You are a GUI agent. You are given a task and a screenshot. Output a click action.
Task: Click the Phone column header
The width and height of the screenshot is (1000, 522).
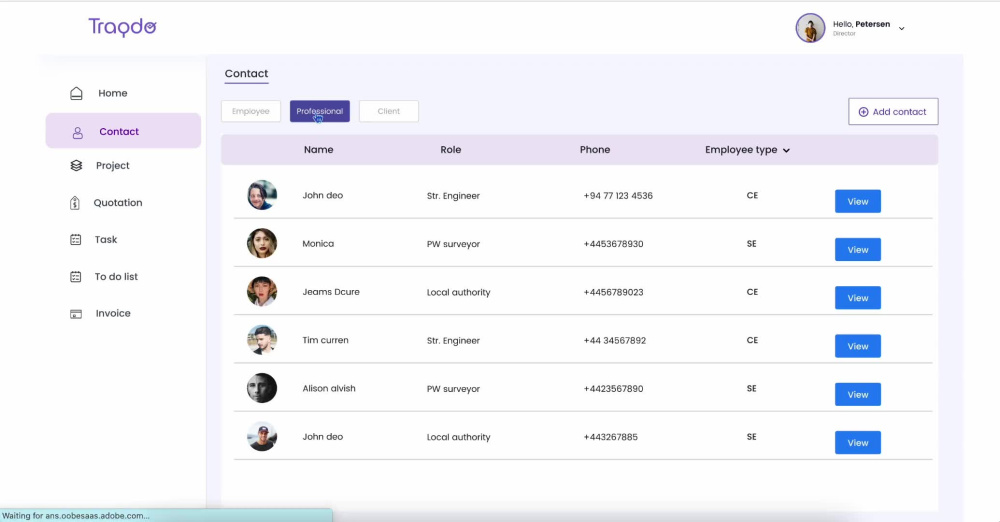coord(595,150)
